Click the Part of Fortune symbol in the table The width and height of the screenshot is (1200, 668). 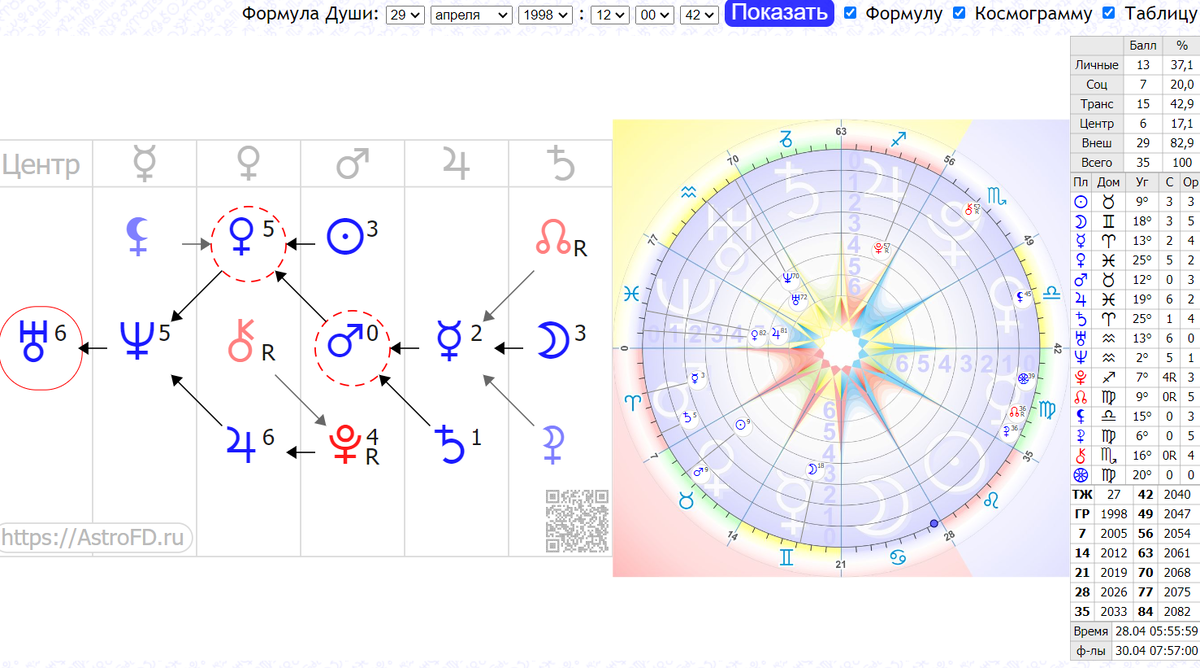point(1080,474)
